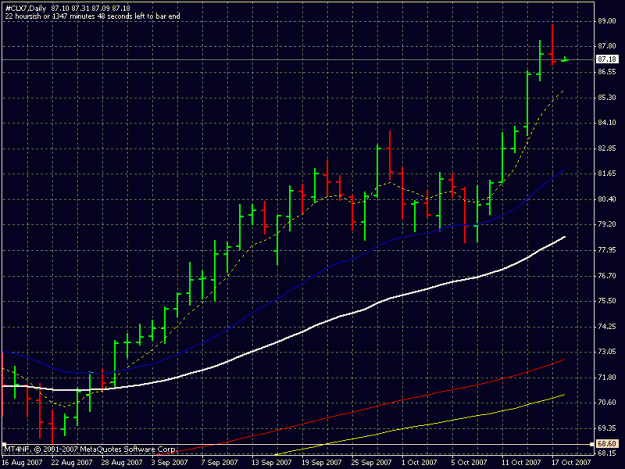Screen dimensions: 625x469
Task: Click the 19 Sep 2007 date label
Action: 321,463
